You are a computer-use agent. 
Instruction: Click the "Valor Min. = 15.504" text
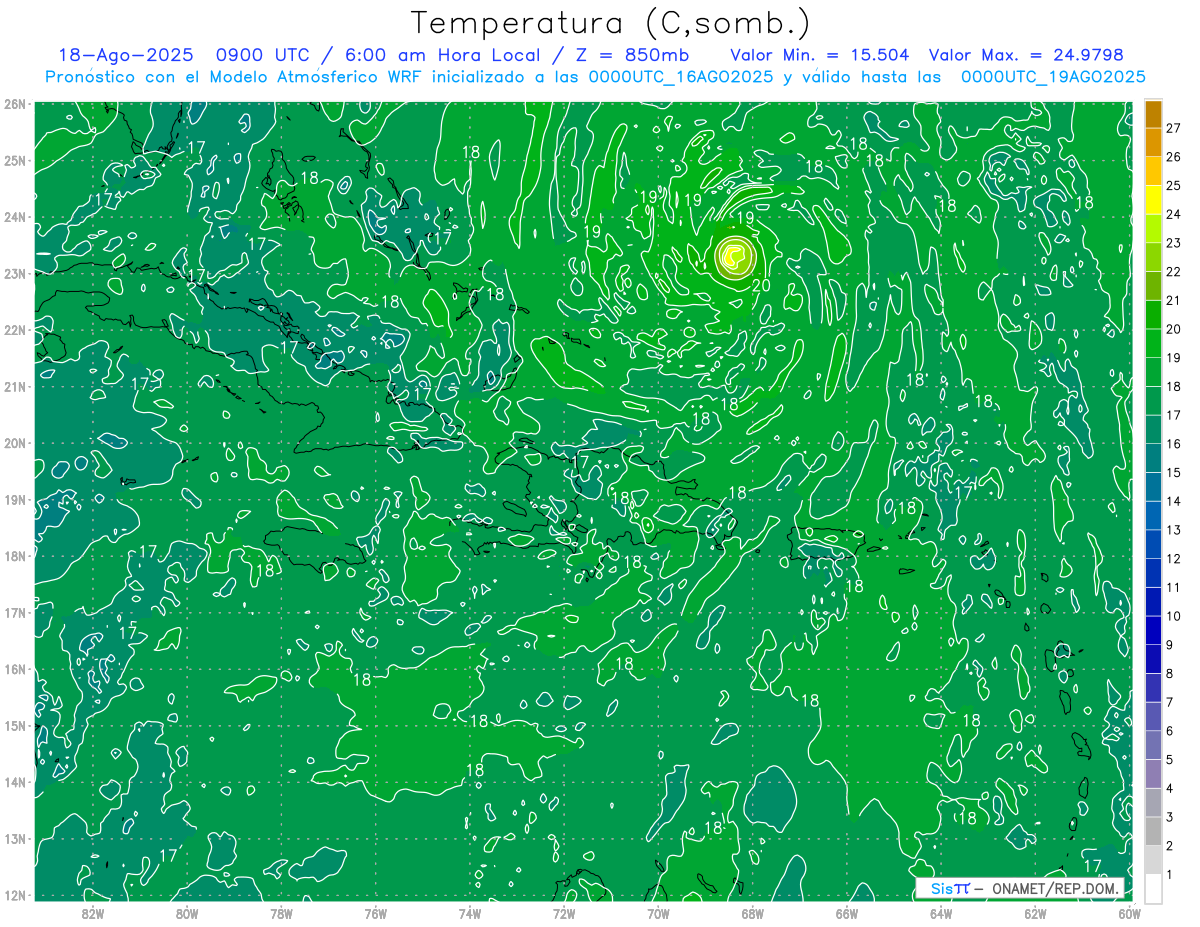[x=819, y=56]
